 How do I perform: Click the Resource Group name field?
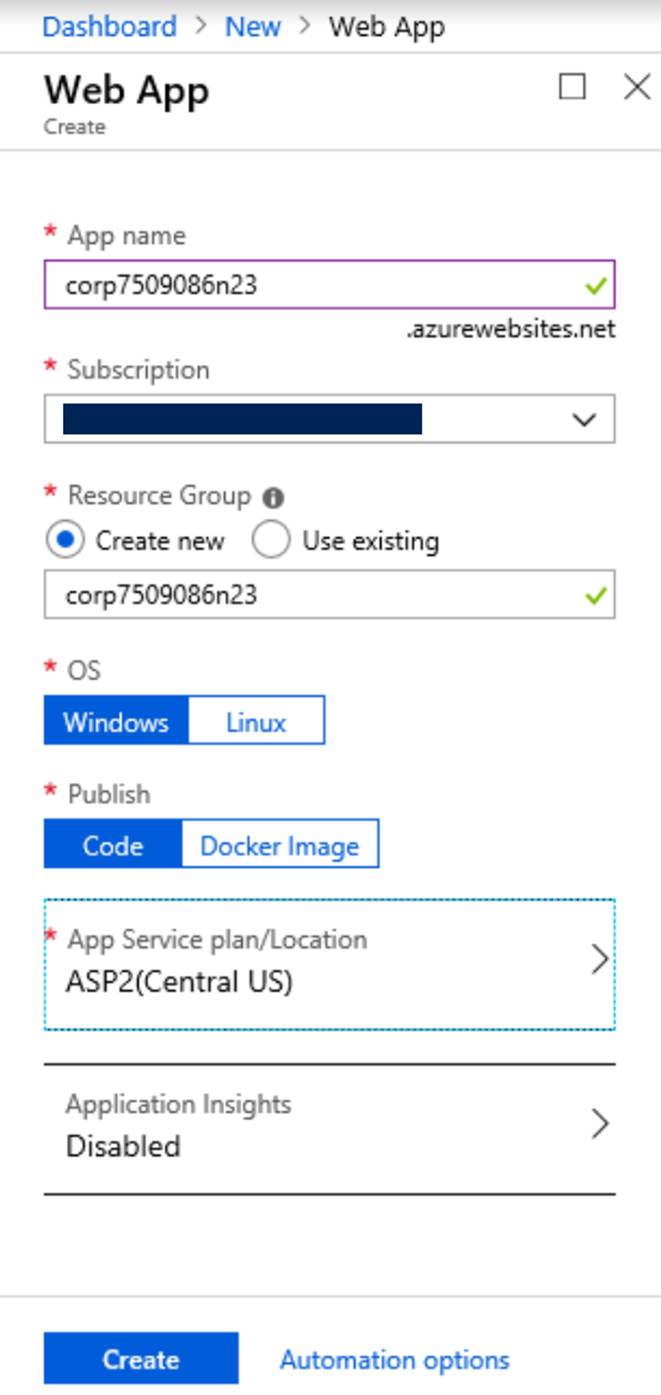click(310, 596)
